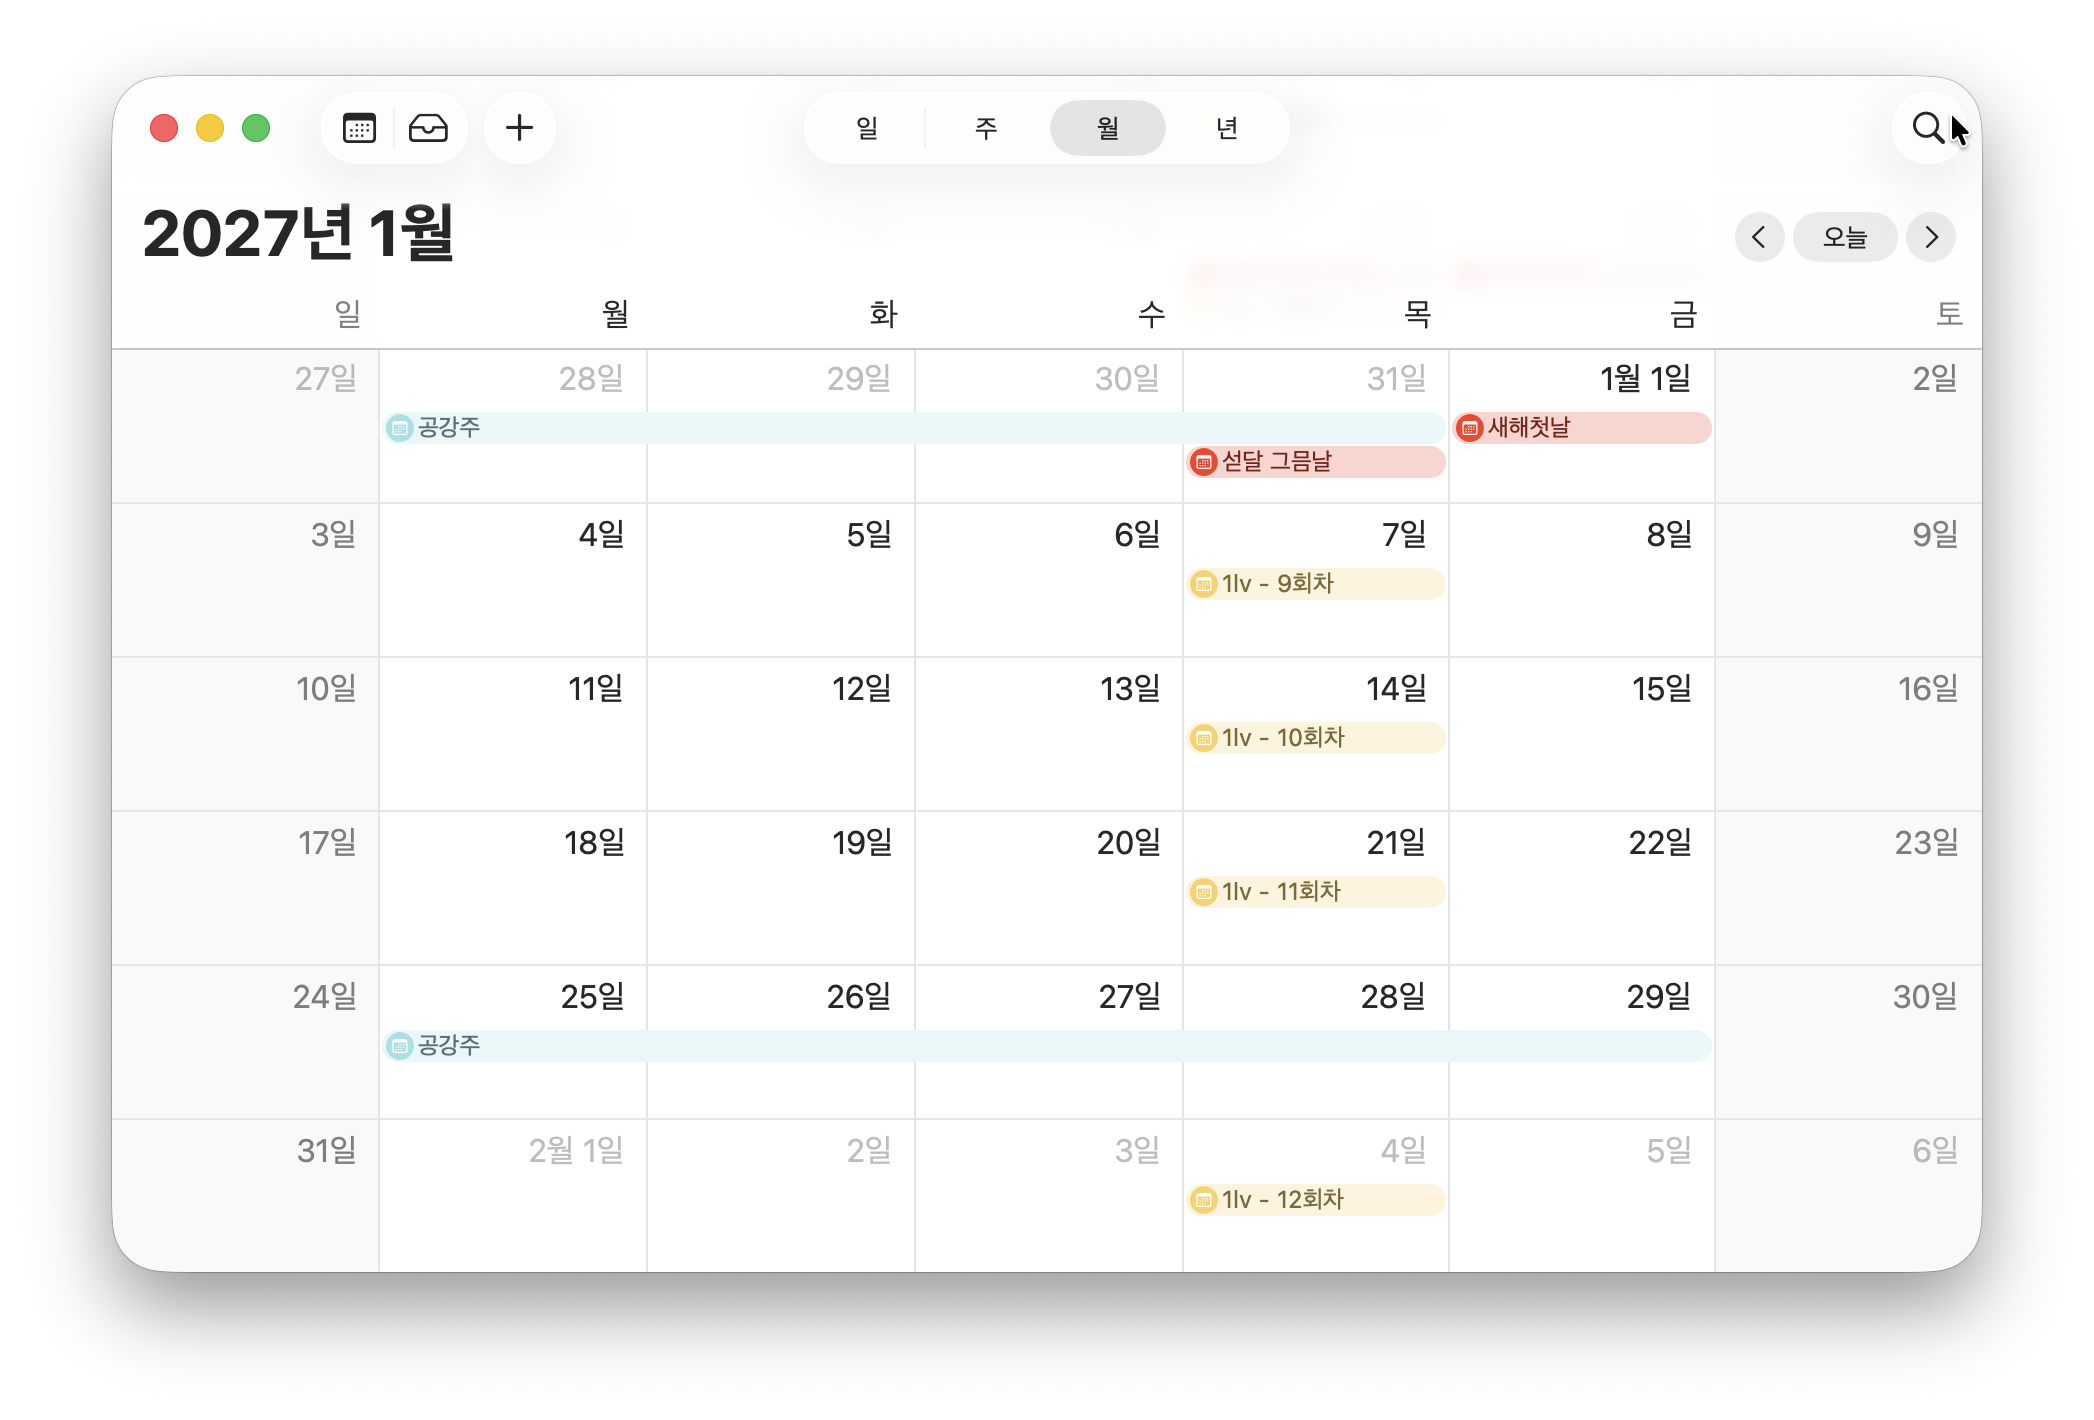Screen dimensions: 2094x1420
Task: Select the 1월 1일 date cell
Action: (x=1582, y=427)
